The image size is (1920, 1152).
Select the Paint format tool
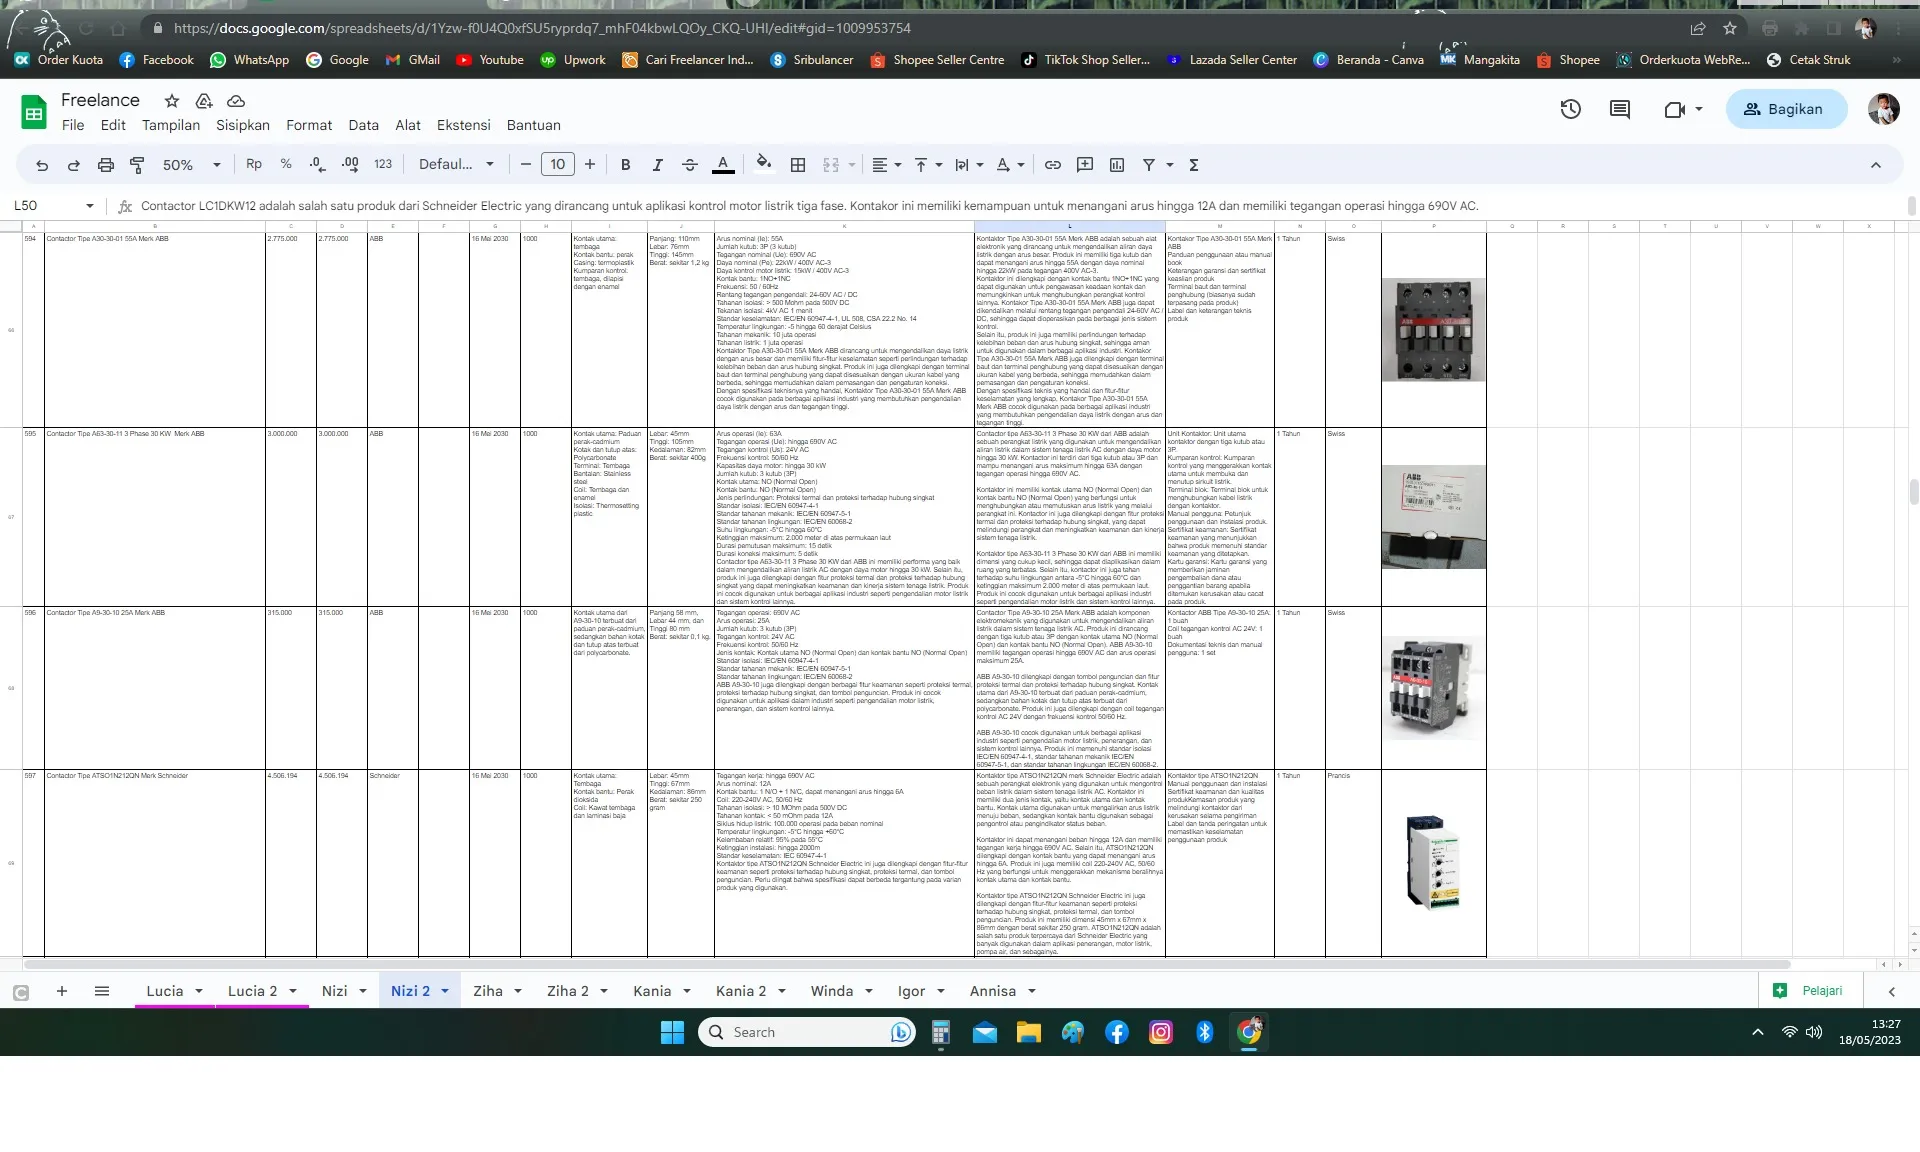(x=138, y=165)
